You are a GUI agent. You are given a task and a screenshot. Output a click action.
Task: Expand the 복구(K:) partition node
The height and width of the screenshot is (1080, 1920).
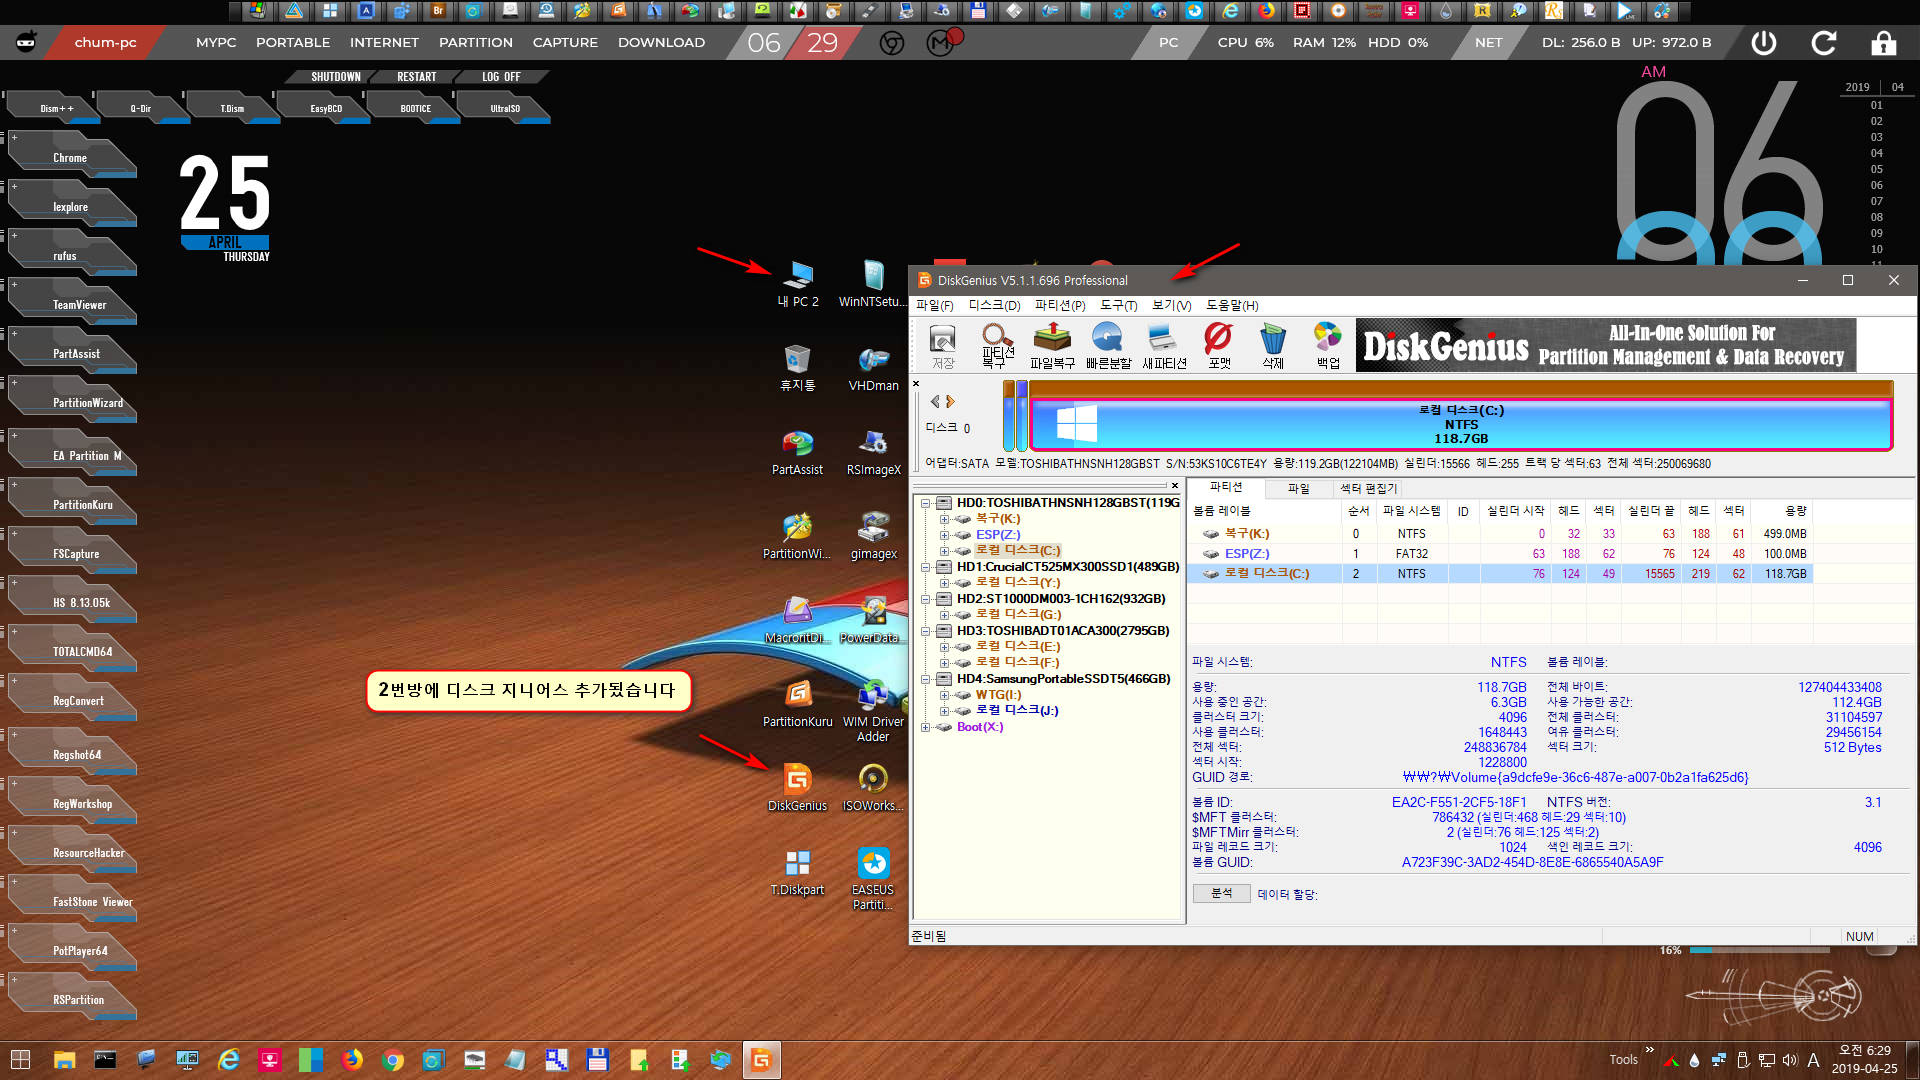[944, 519]
